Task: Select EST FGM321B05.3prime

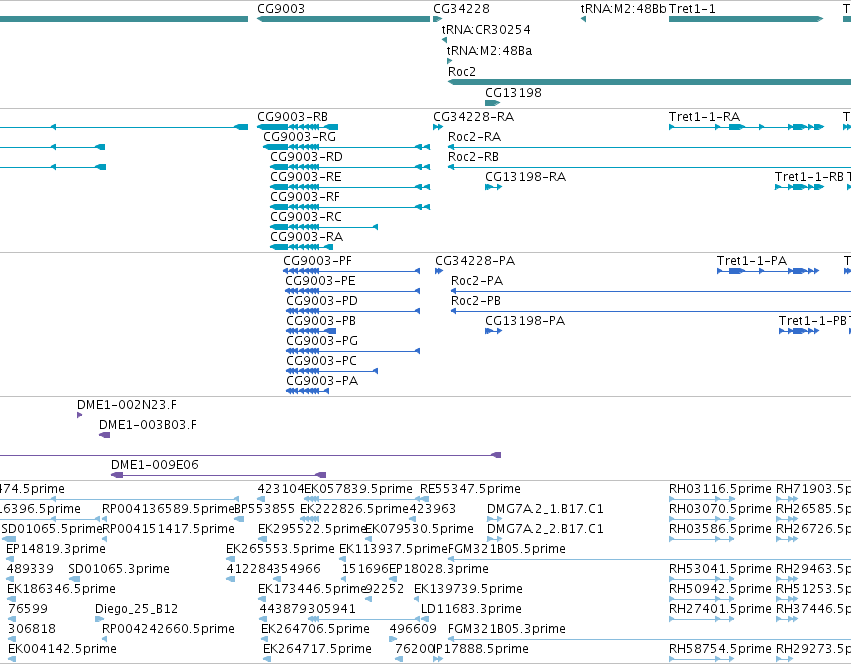Action: tap(506, 630)
